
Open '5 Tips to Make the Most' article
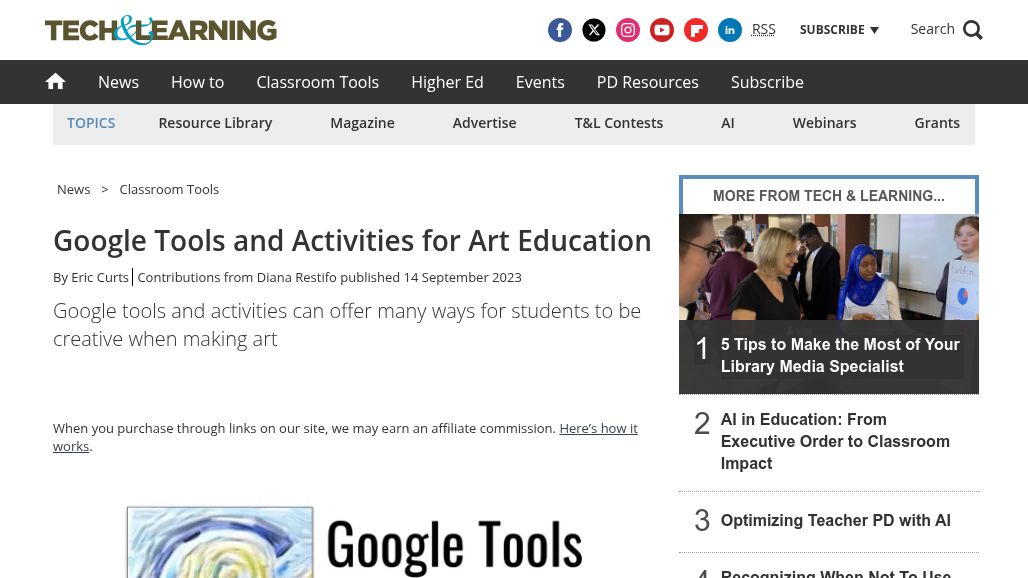pos(840,355)
